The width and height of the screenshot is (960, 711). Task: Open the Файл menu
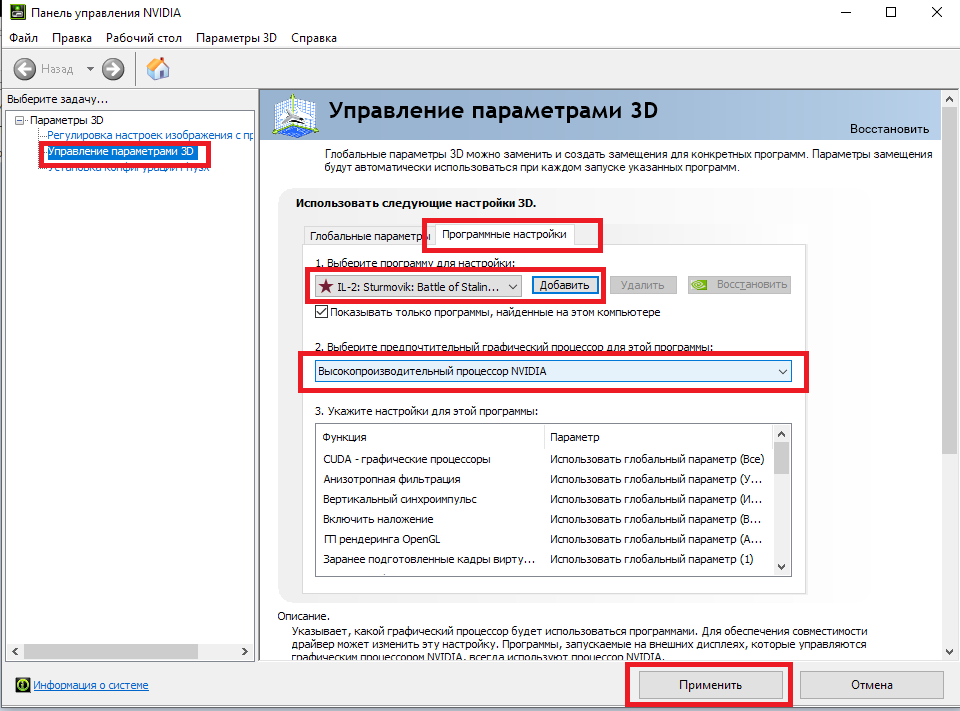23,38
